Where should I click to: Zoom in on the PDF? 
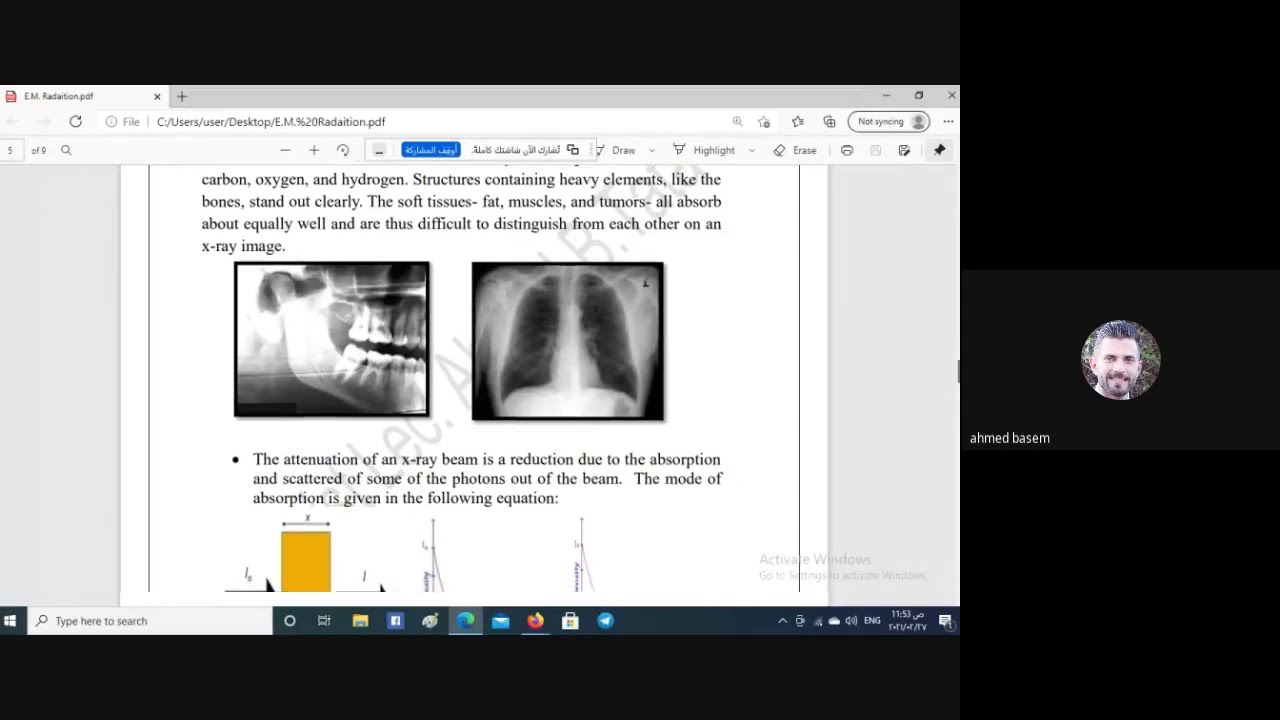(314, 150)
